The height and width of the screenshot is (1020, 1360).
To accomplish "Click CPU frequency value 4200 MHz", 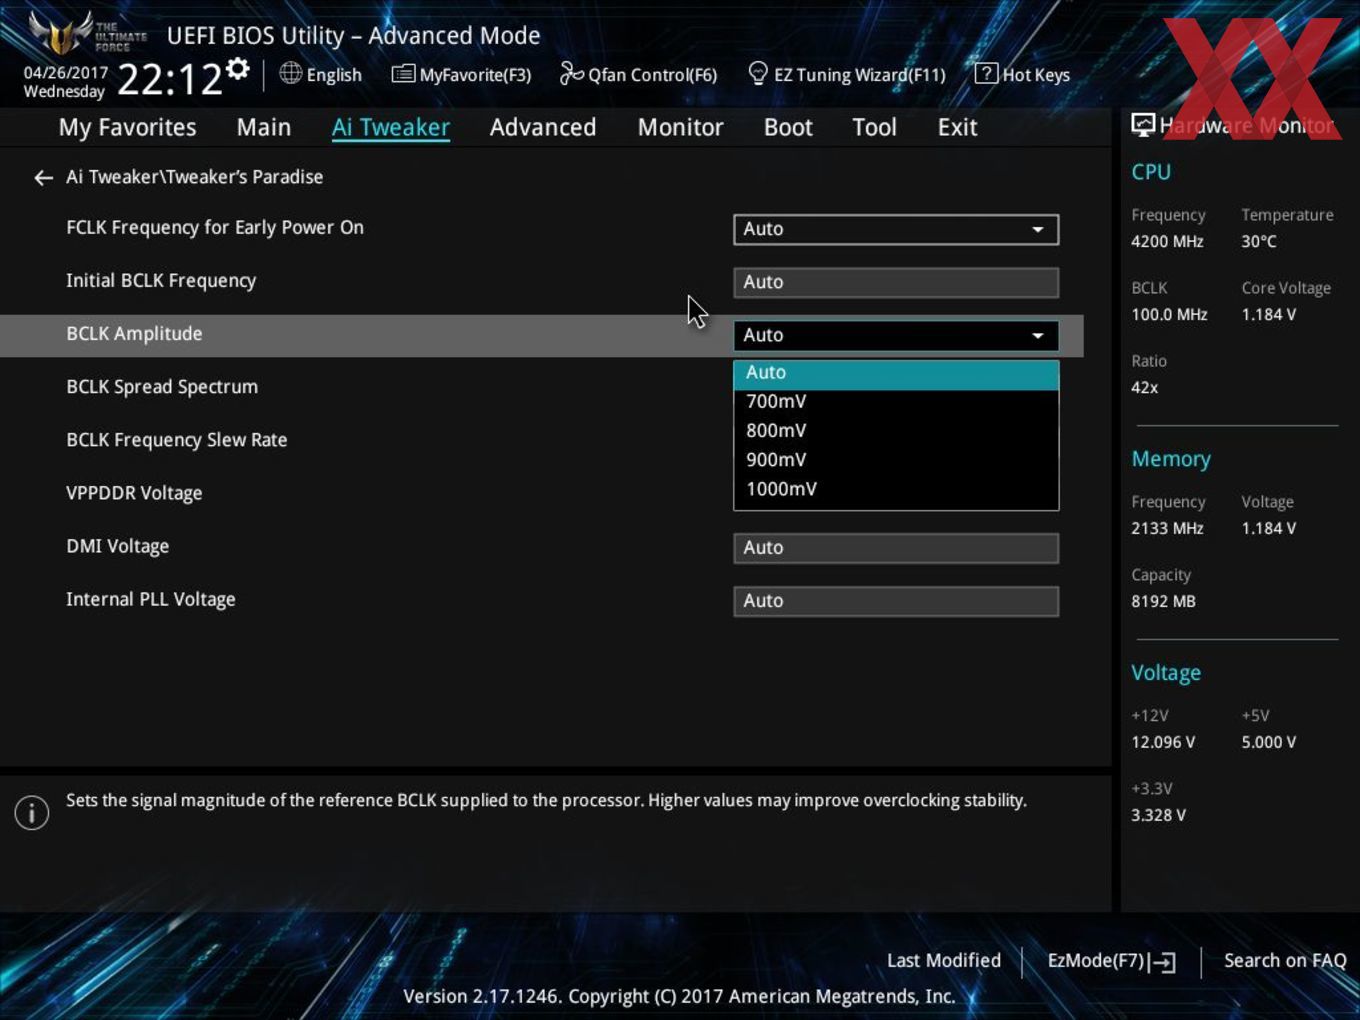I will point(1167,241).
